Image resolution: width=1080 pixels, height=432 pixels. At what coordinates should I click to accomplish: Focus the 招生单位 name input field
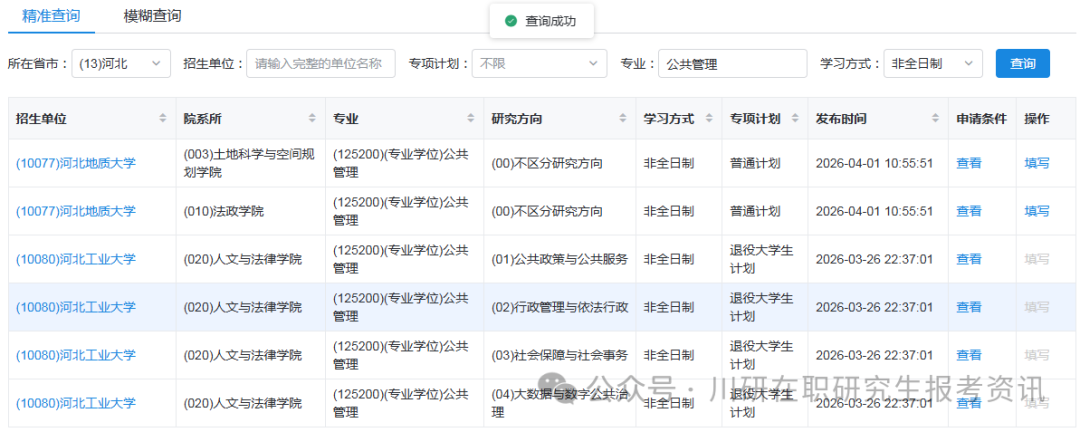[x=321, y=63]
